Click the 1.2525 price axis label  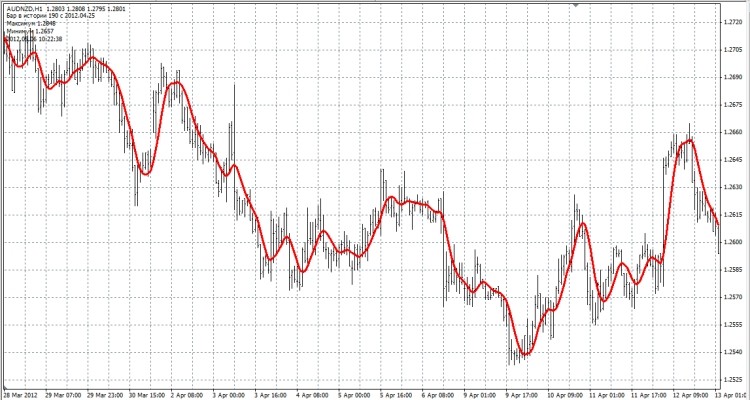click(732, 380)
